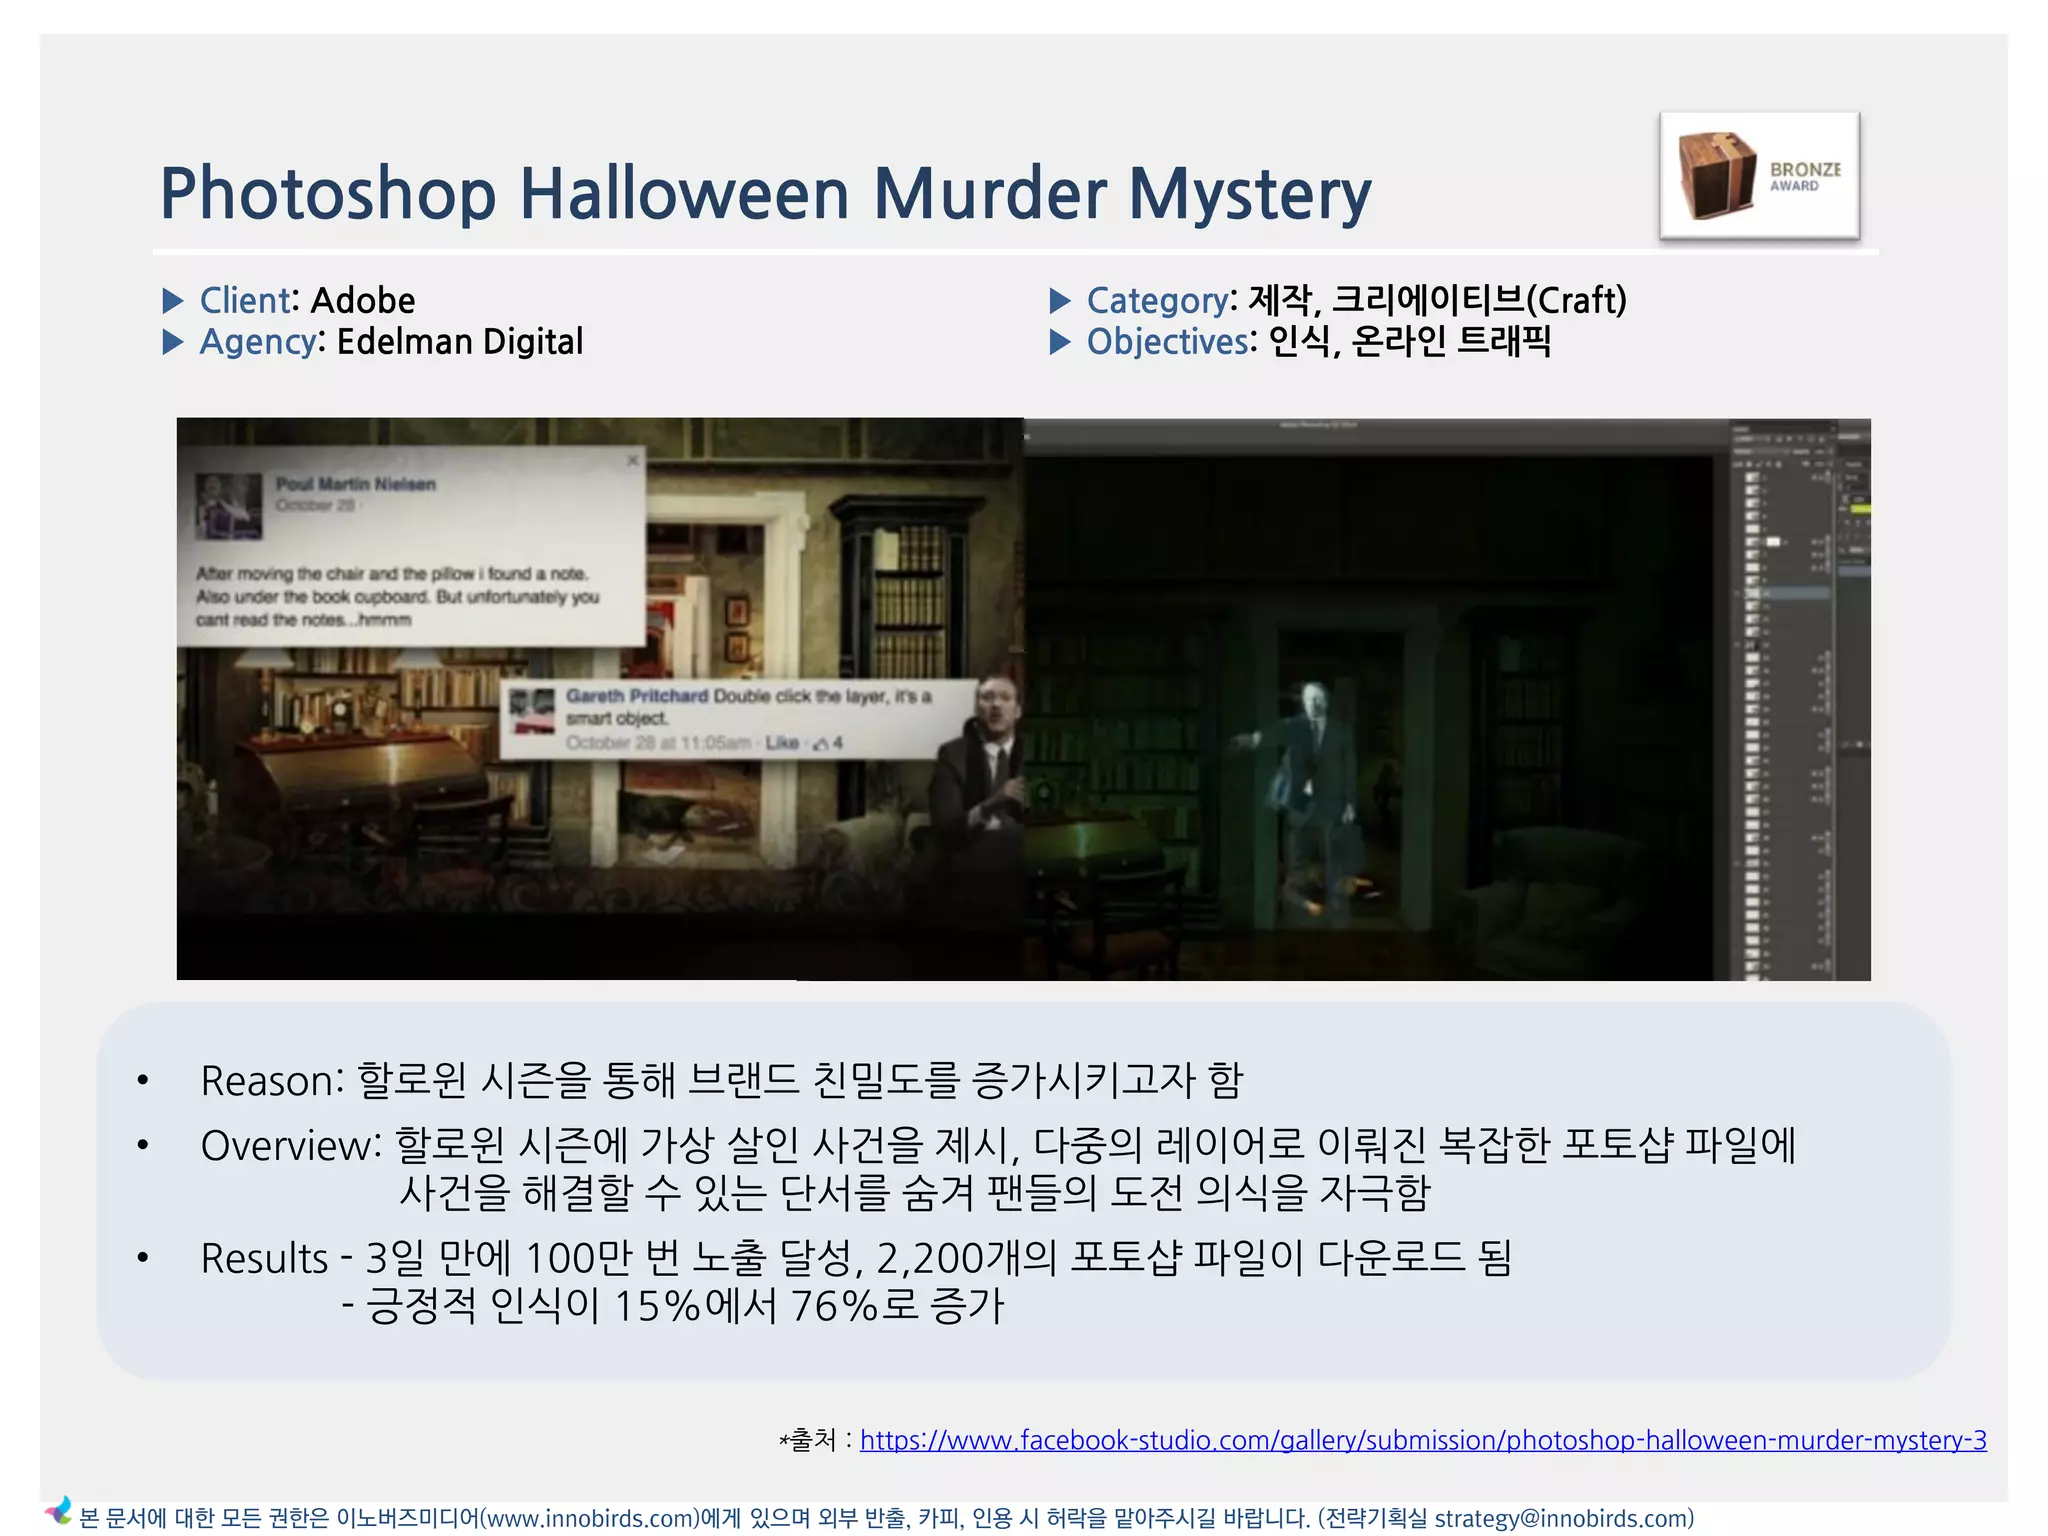Click the 'Overview:' bullet text

tap(998, 1168)
